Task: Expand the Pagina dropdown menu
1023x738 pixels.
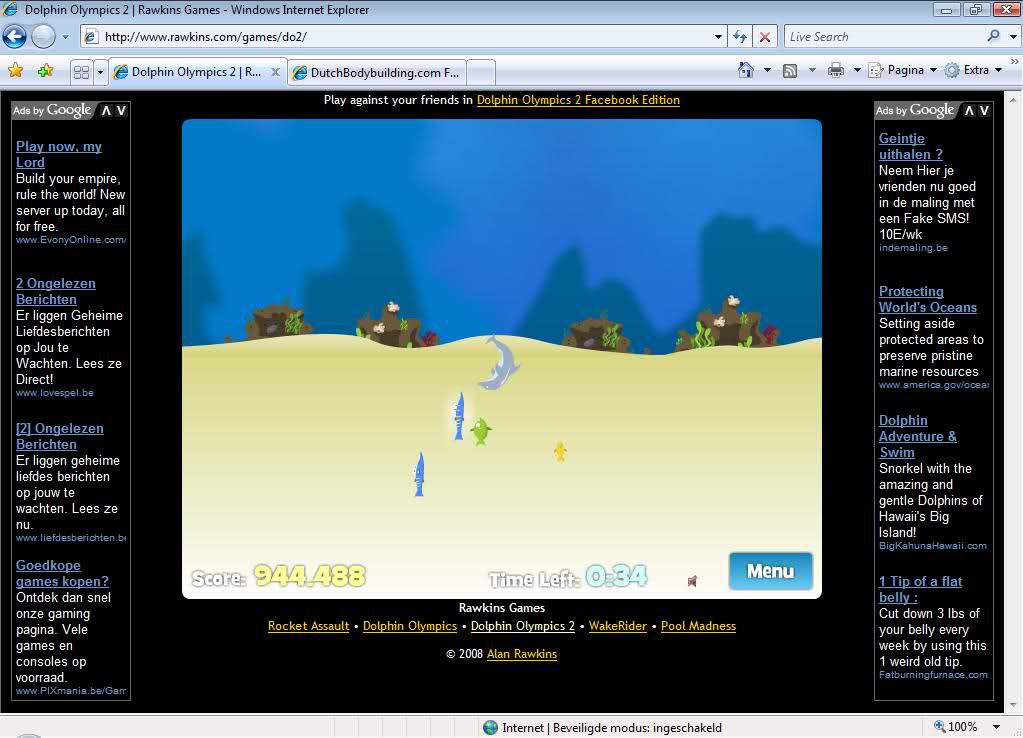Action: pyautogui.click(x=904, y=70)
